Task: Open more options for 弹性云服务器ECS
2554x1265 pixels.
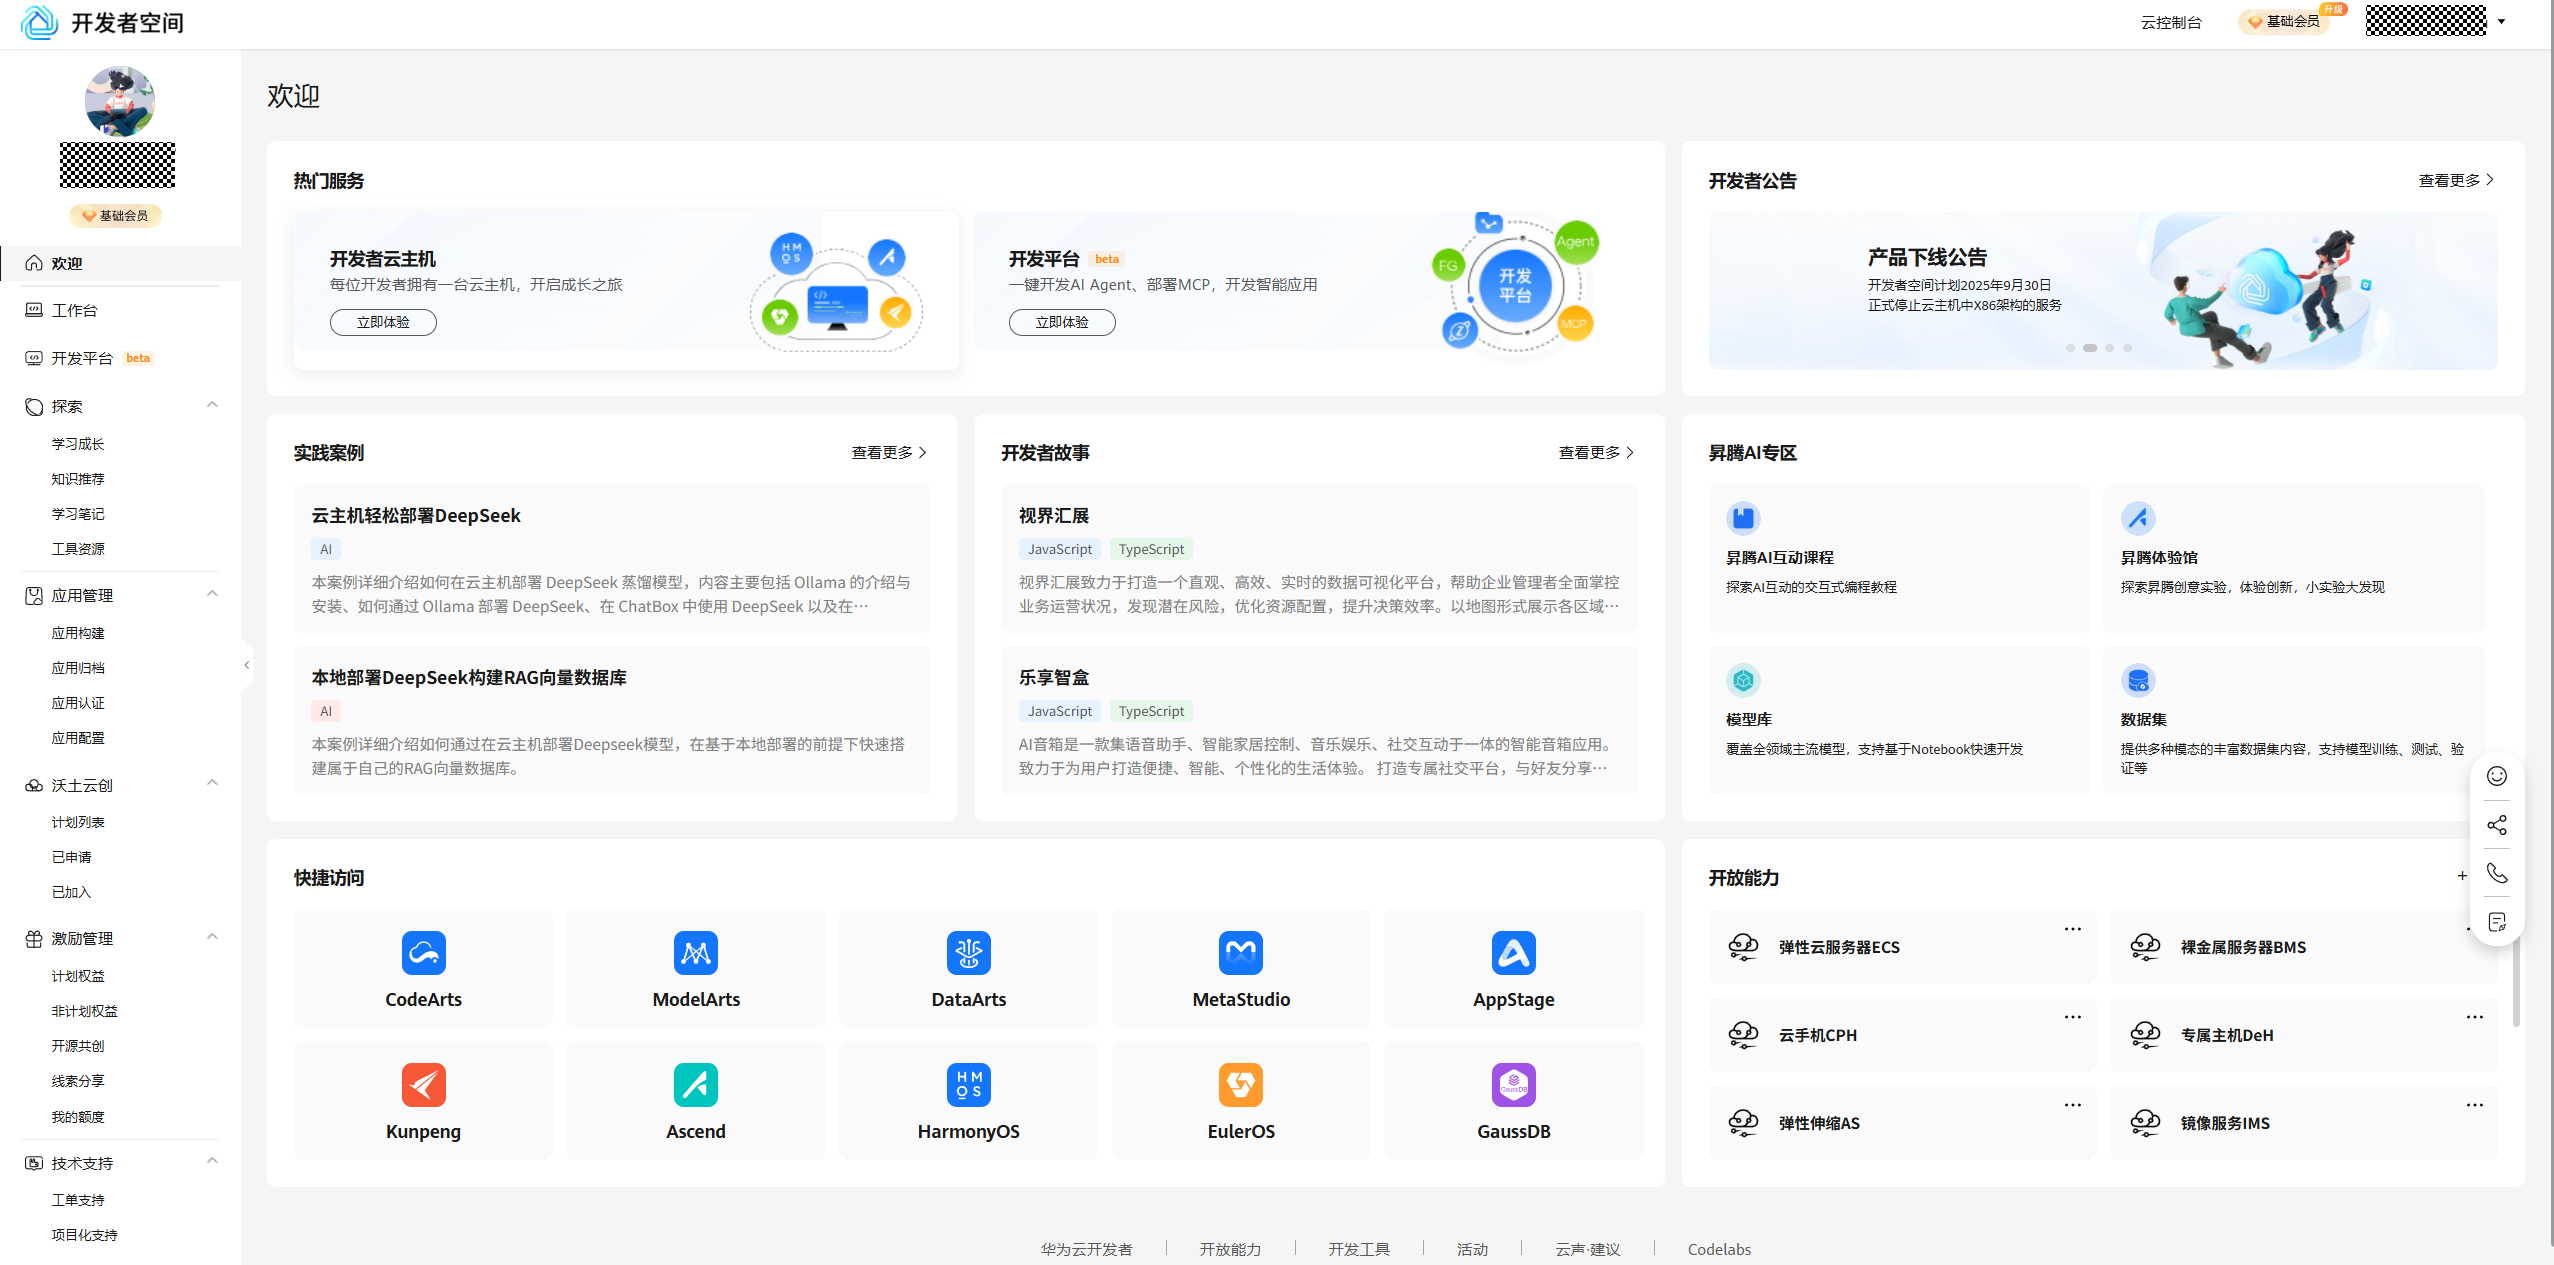Action: point(2072,929)
